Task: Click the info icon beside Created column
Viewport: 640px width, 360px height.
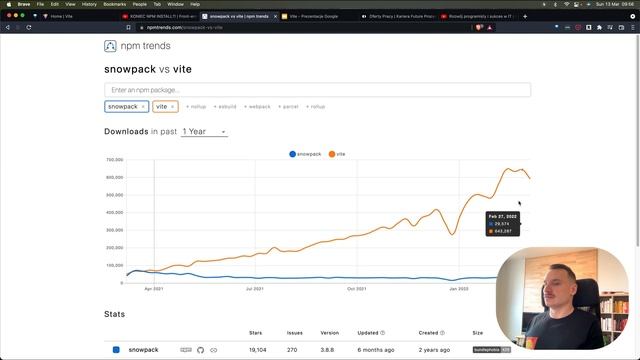Action: coord(442,333)
